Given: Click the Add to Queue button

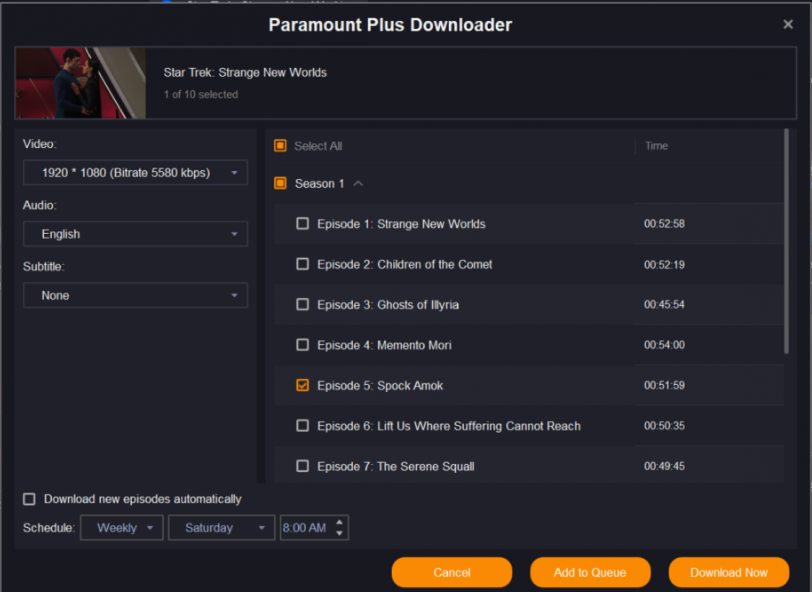Looking at the screenshot, I should tap(590, 572).
